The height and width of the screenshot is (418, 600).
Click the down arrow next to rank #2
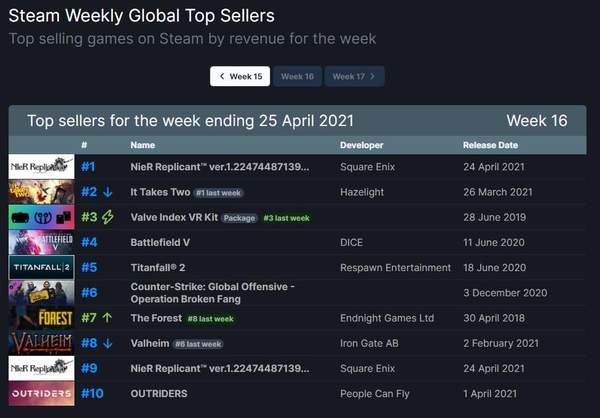108,192
